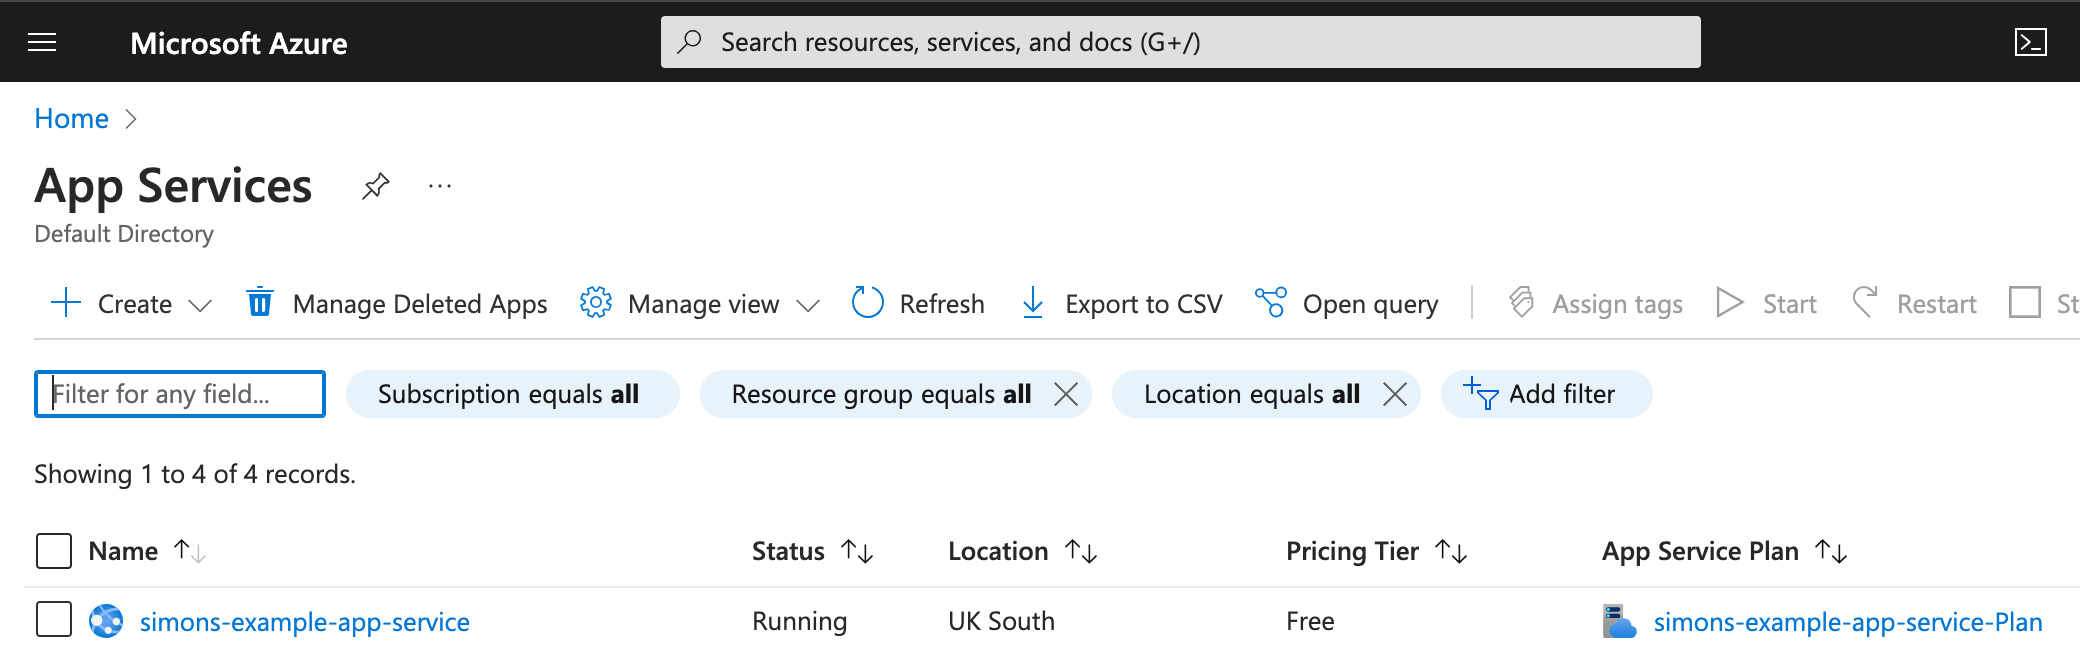Sort by Name using the arrows icon
The height and width of the screenshot is (650, 2080).
point(189,550)
